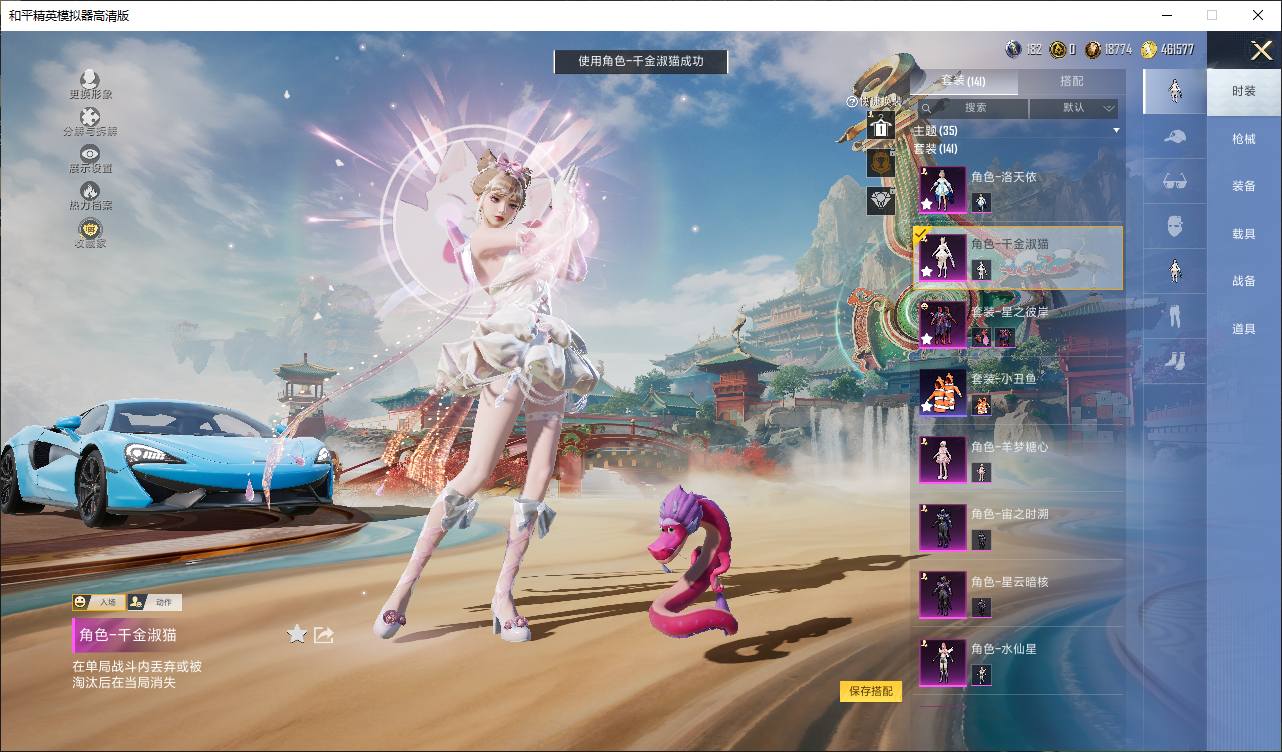
Task: Open the 默认 sort dropdown
Action: coord(1074,108)
